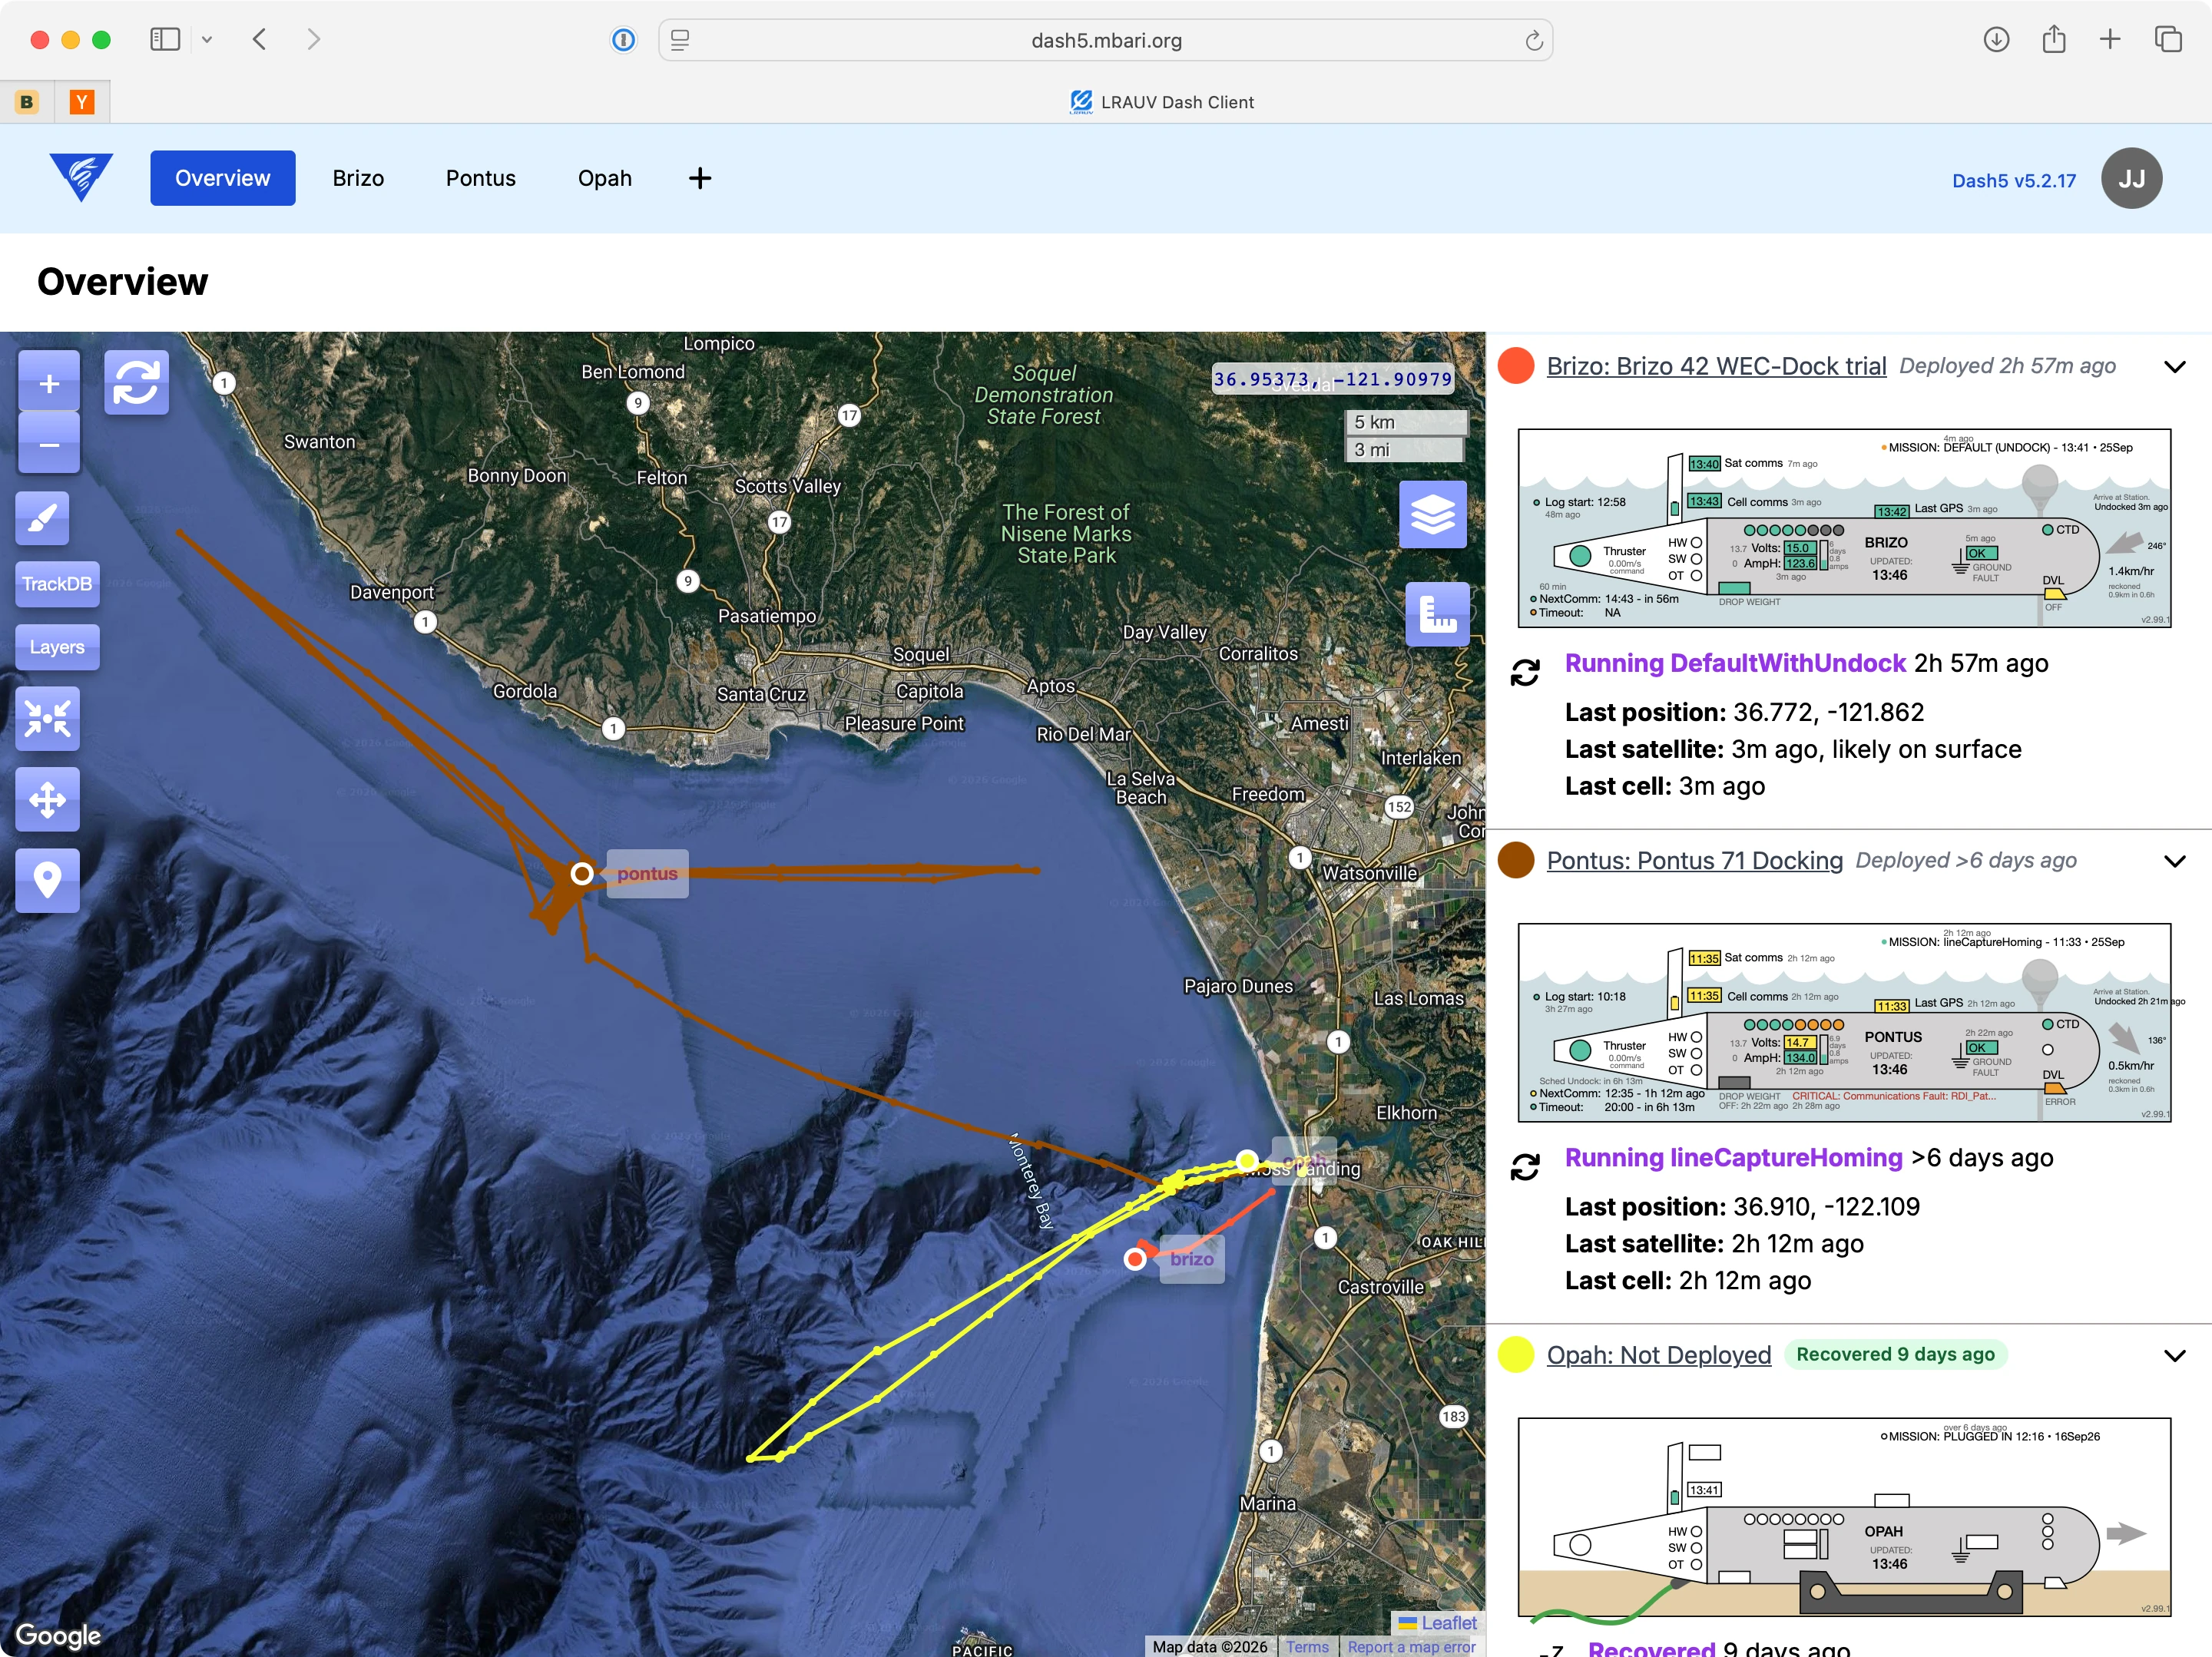Click the MBARI LRAUV logo

81,178
